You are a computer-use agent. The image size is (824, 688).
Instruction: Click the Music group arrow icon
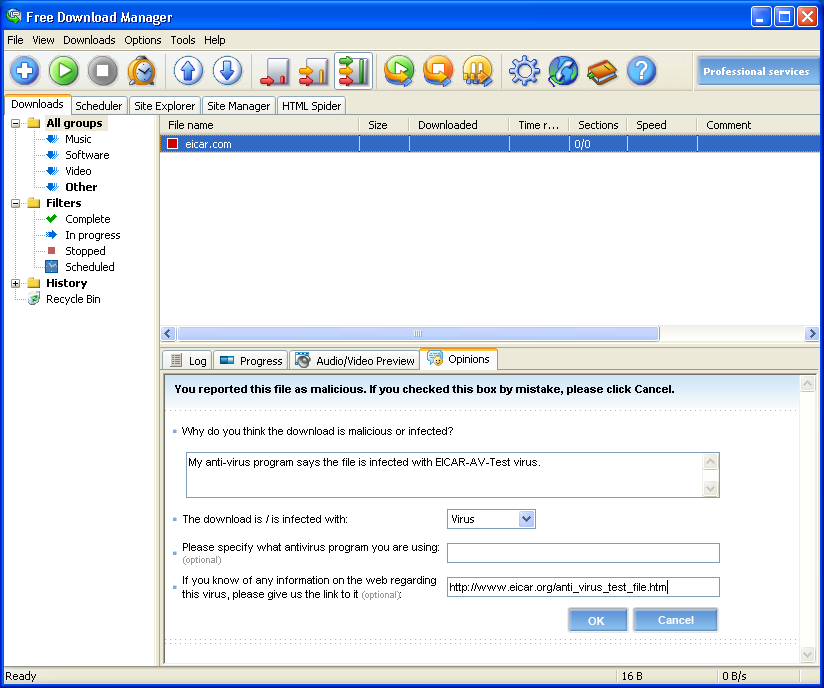click(x=52, y=139)
